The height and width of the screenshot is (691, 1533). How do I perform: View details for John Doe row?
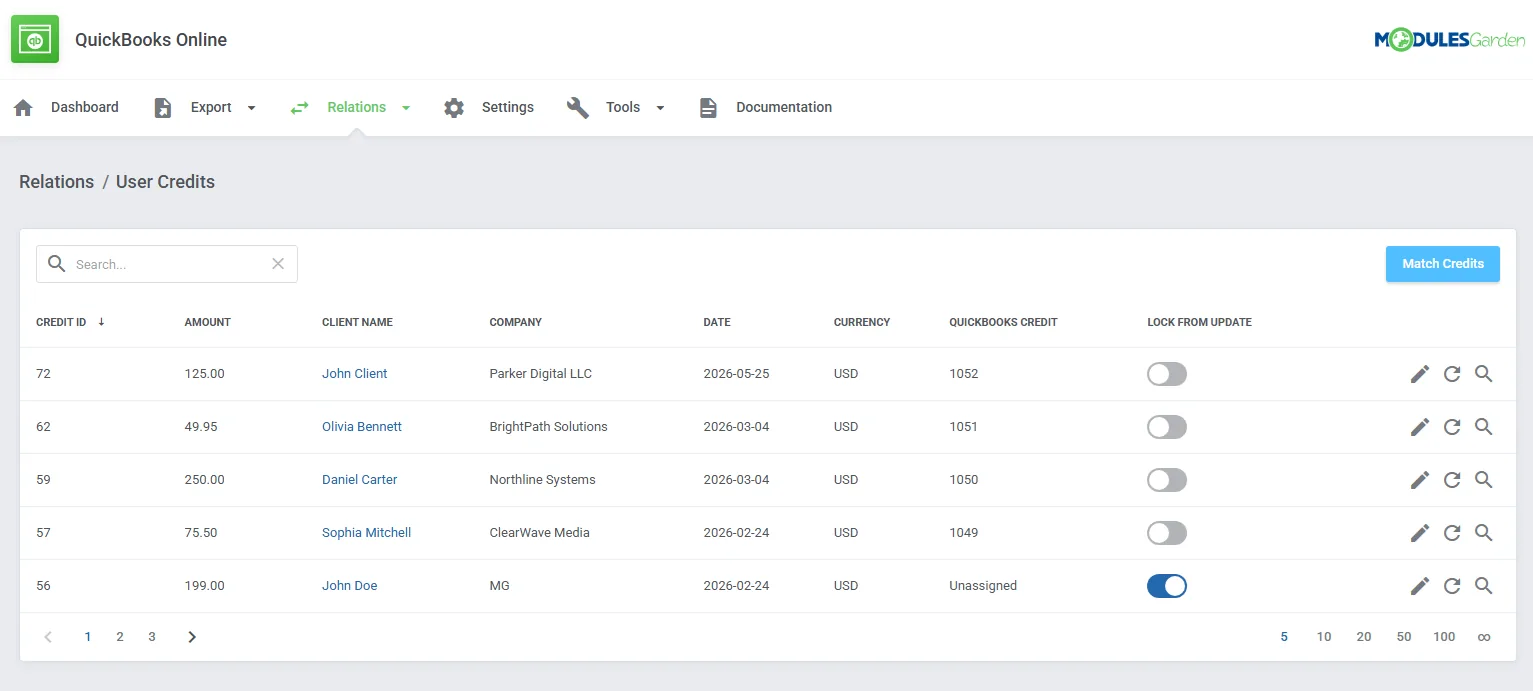(x=1484, y=586)
